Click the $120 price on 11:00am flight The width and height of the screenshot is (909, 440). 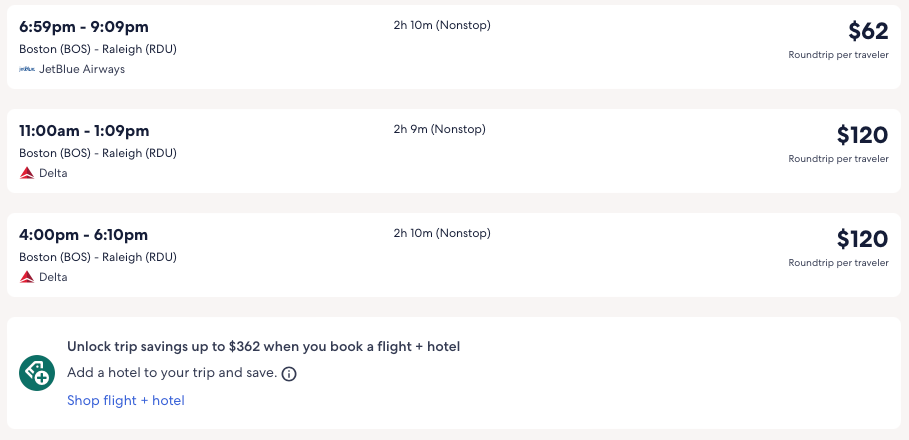862,135
